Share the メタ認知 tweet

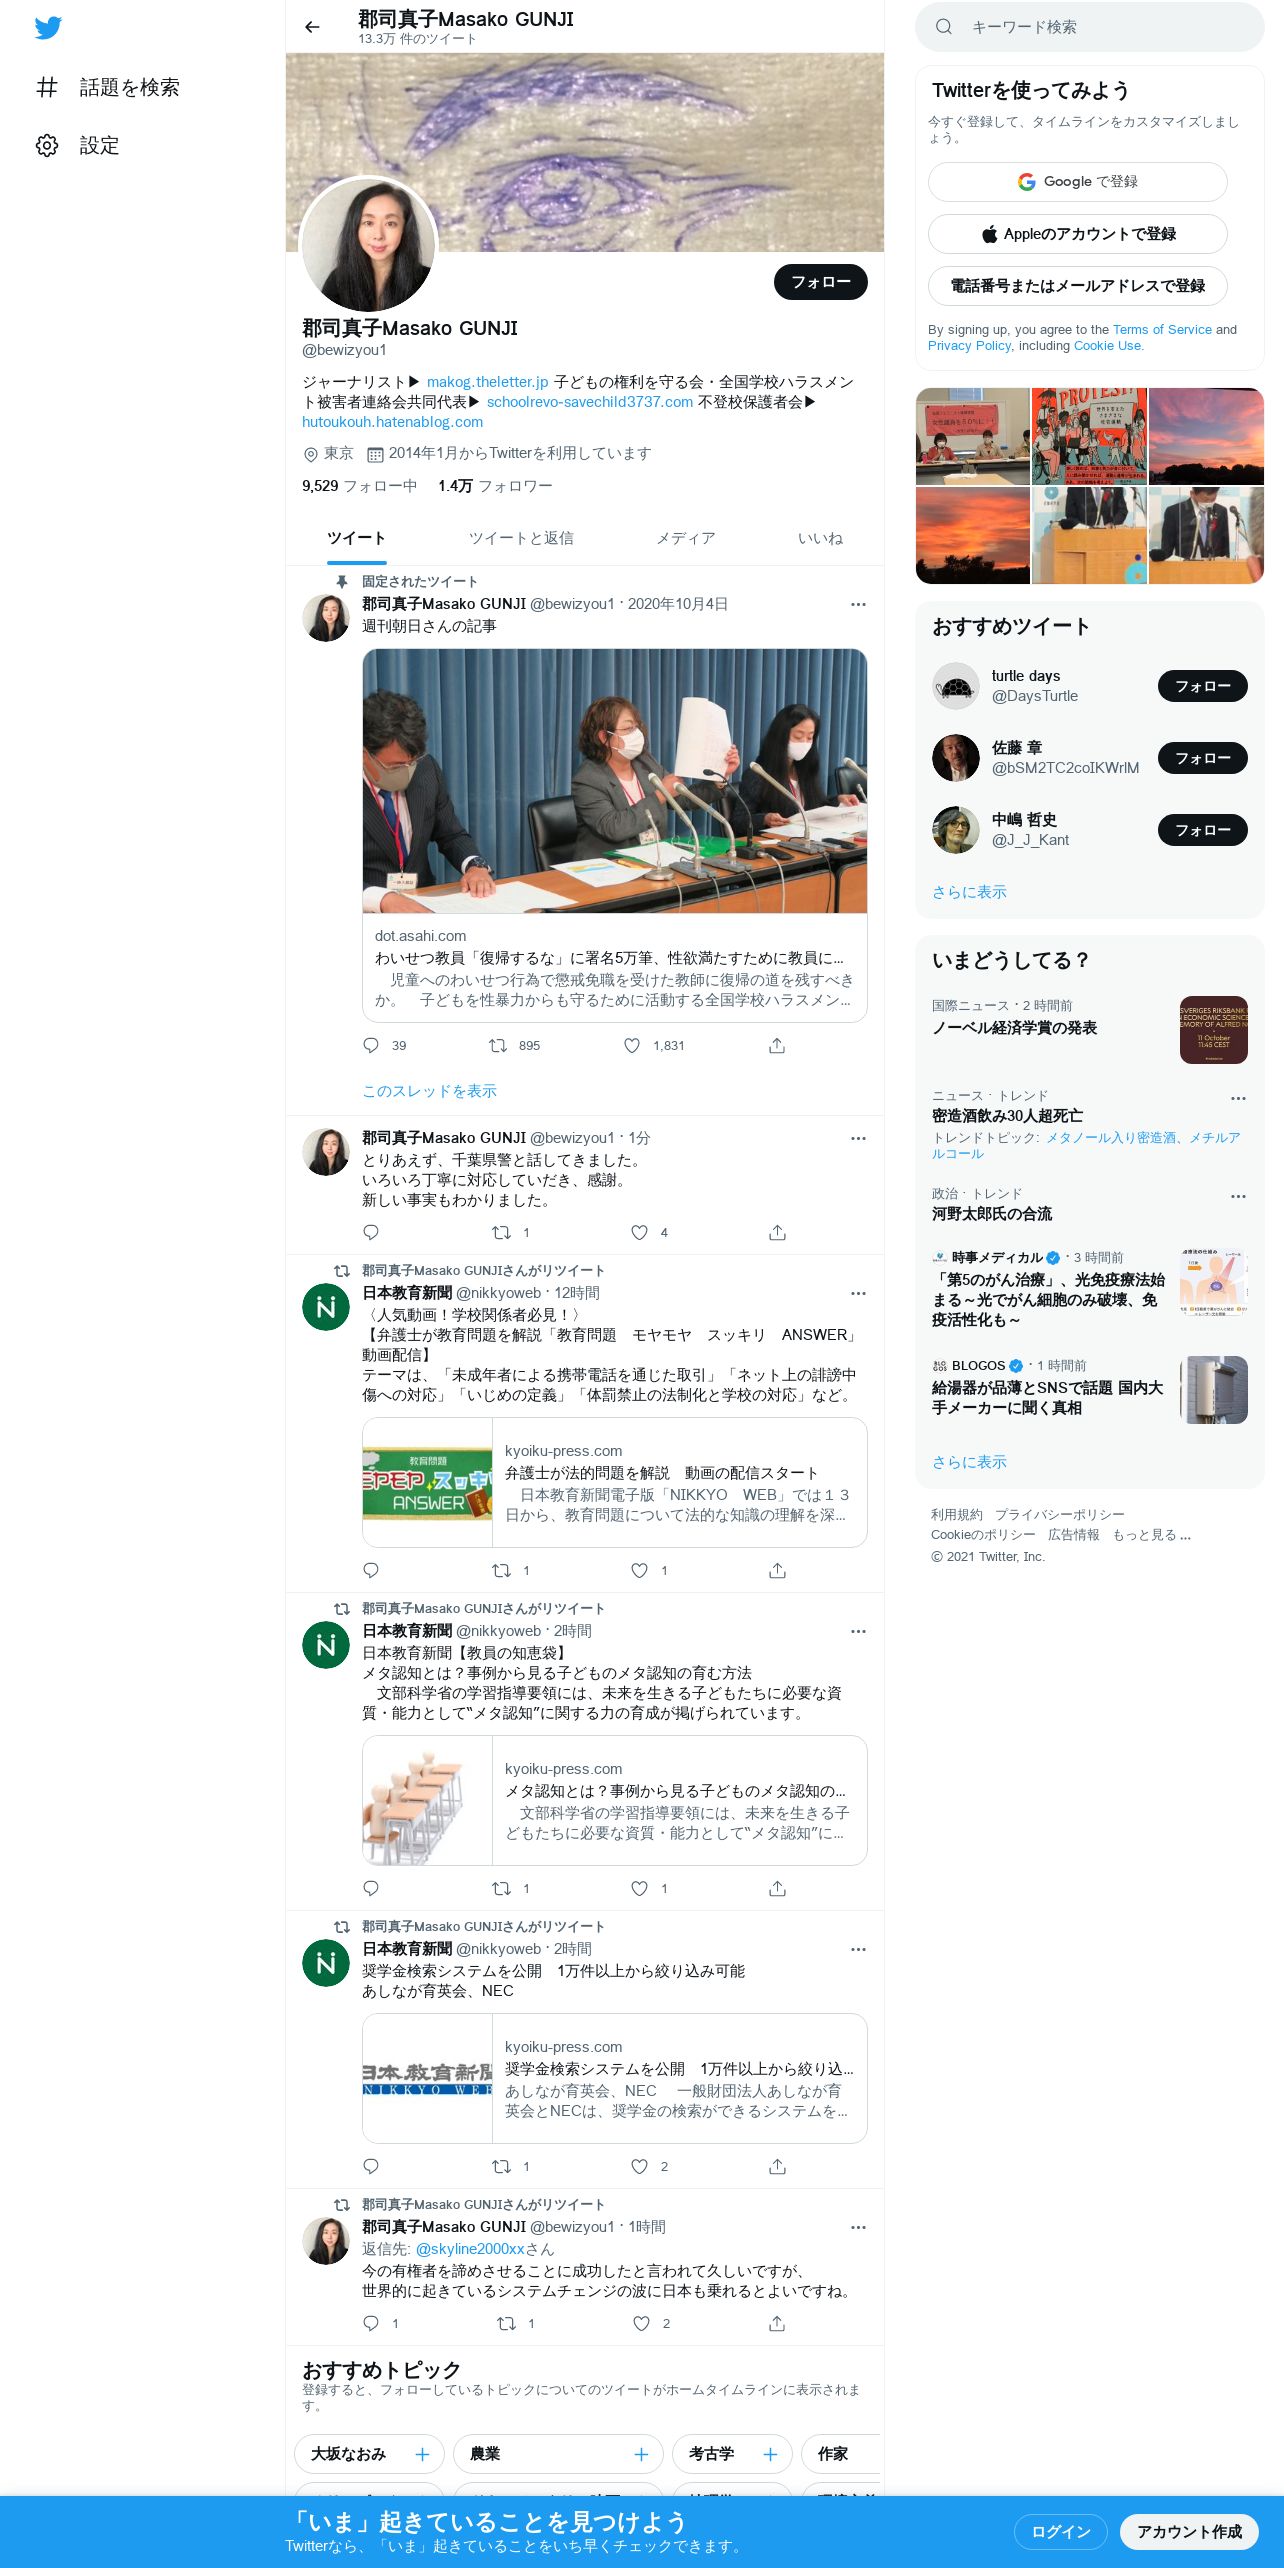[x=777, y=1888]
